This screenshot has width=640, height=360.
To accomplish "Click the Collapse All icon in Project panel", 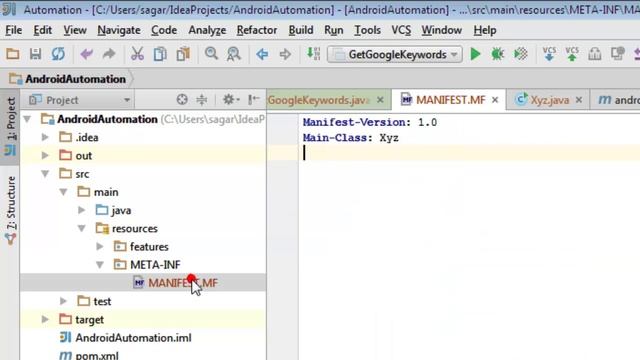I will point(202,100).
